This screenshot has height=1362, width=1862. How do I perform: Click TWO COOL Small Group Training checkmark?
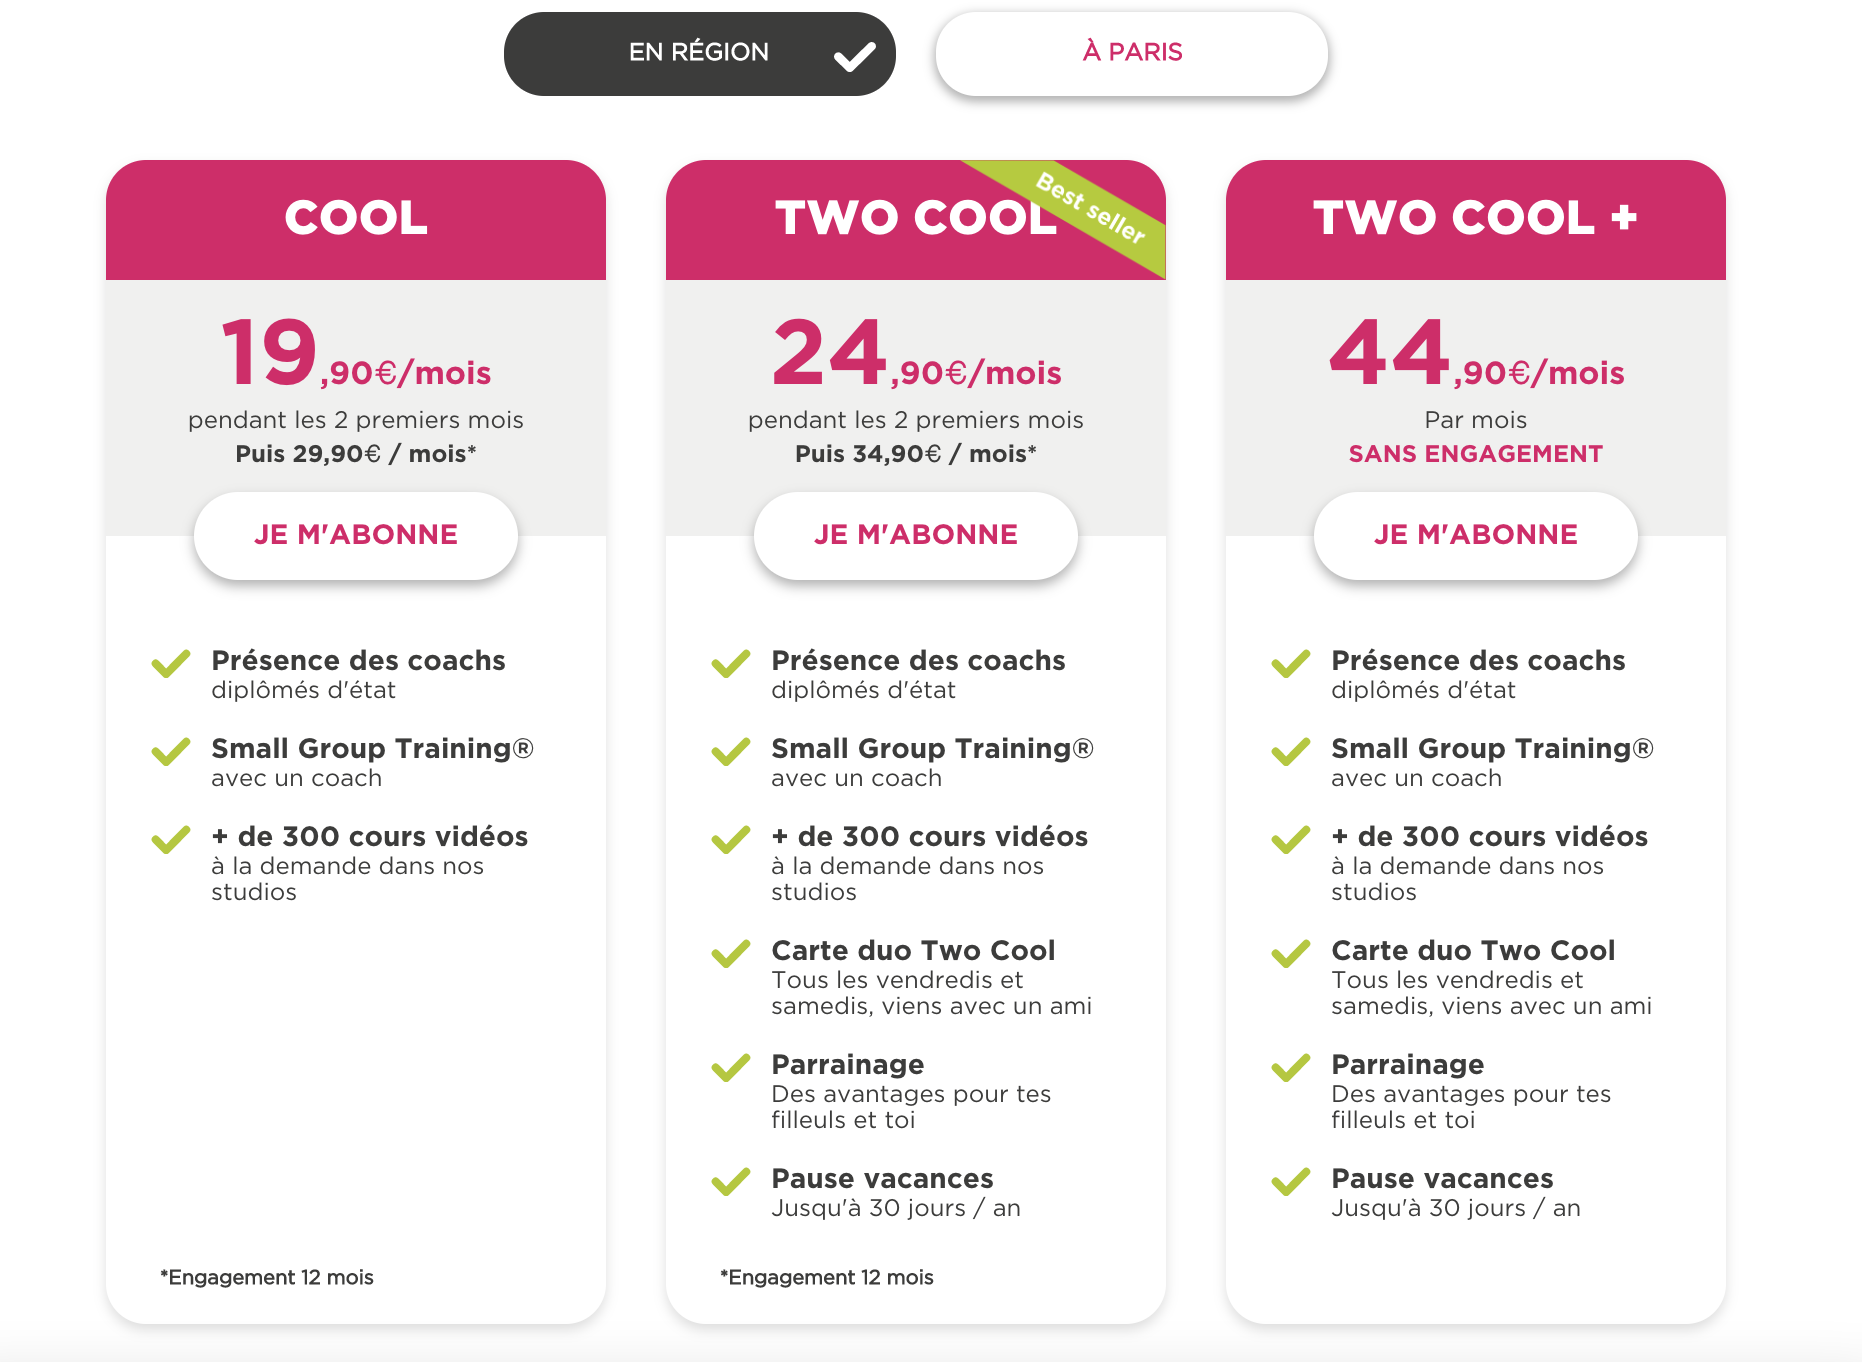coord(731,752)
